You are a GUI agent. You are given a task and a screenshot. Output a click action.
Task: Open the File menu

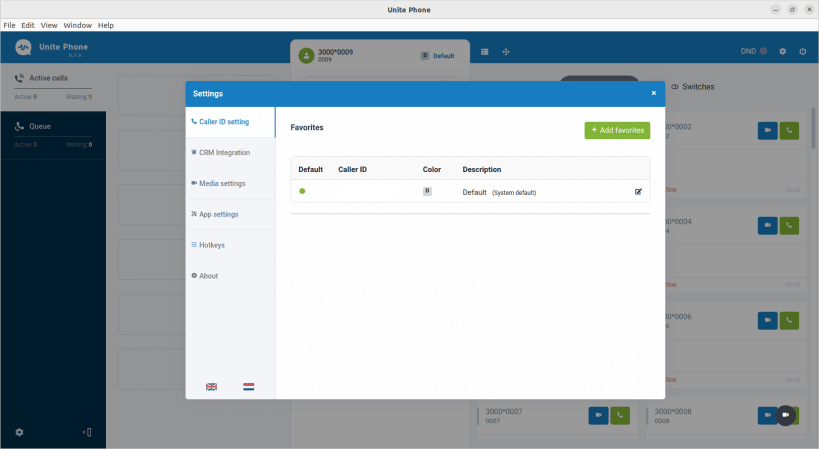[9, 25]
